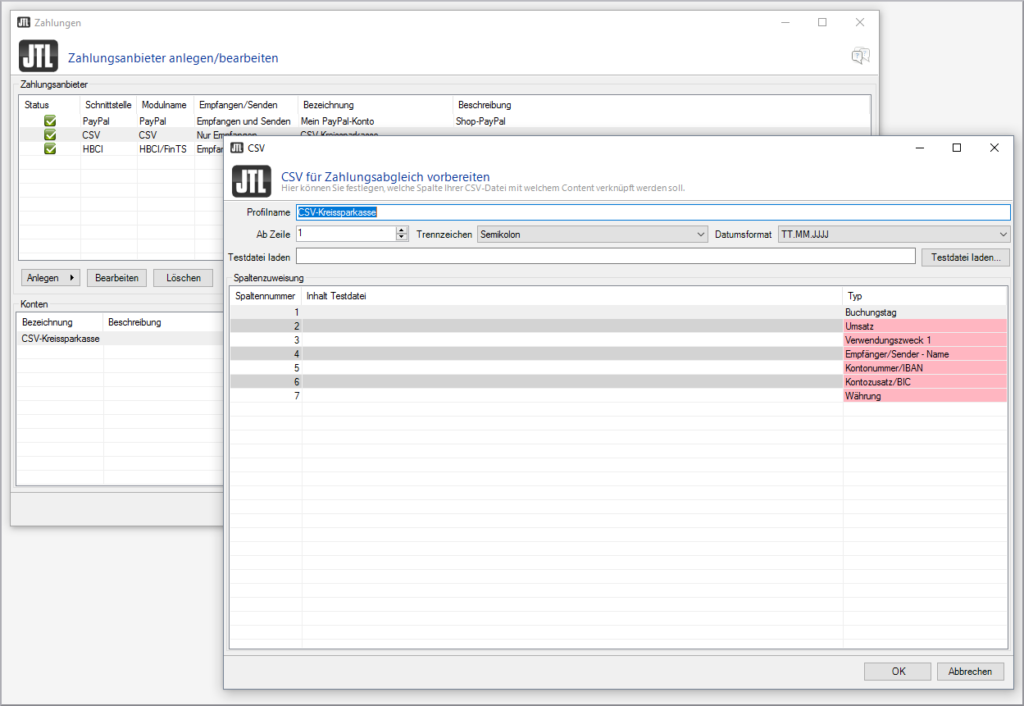Sort by the Schnittstelle column header
The image size is (1024, 706).
(108, 105)
